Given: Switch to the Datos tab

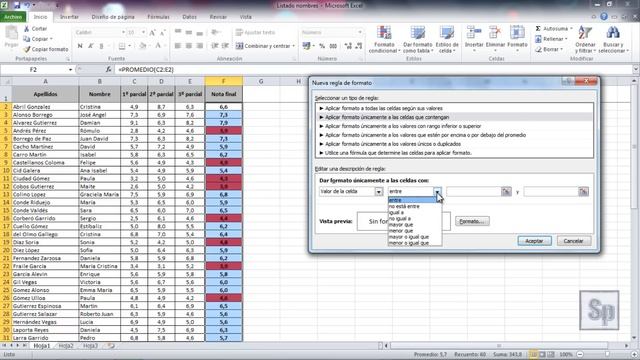Looking at the screenshot, I should click(189, 17).
